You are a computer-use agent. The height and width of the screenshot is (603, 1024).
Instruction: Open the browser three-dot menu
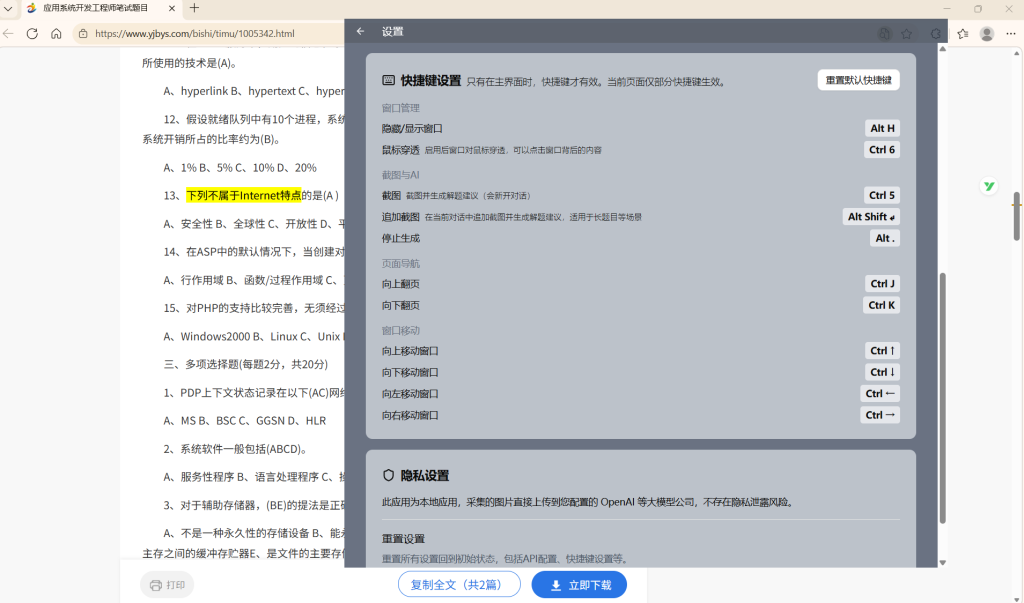pyautogui.click(x=1010, y=33)
